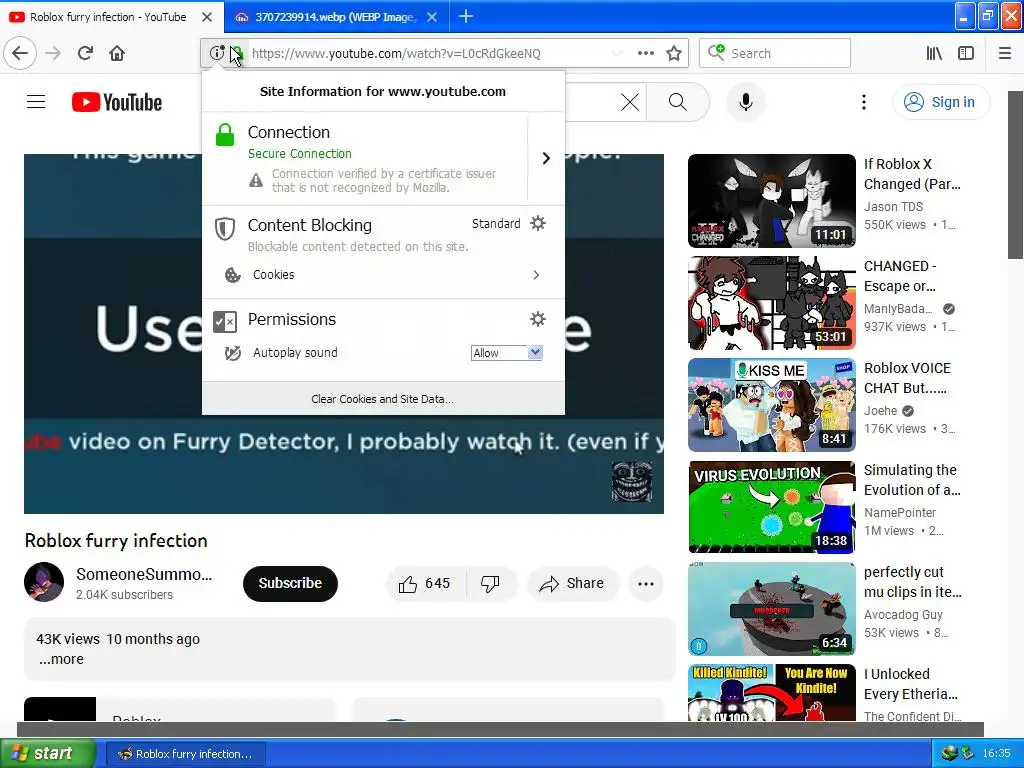Viewport: 1024px width, 768px height.
Task: Open Jason TDS channel name
Action: coord(893,206)
